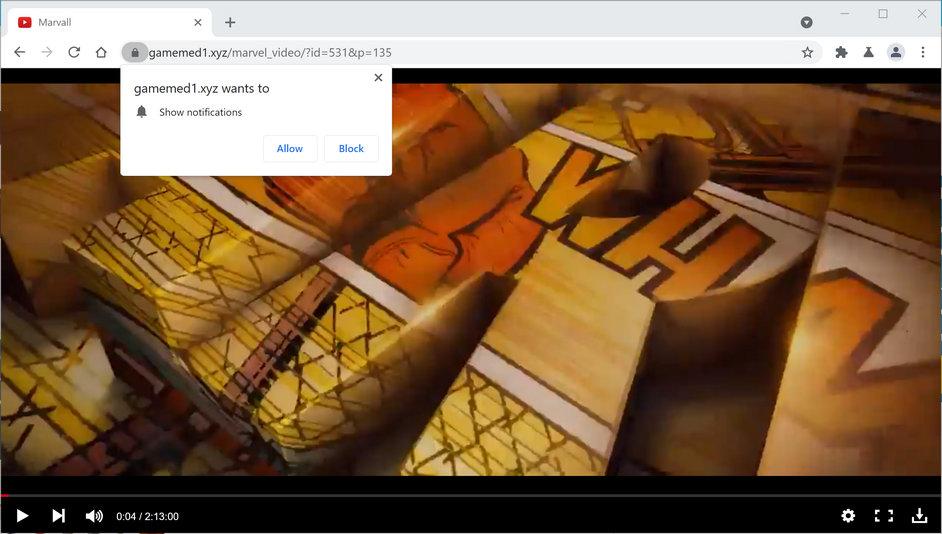Minimize the browser window
942x534 pixels.
(x=845, y=13)
